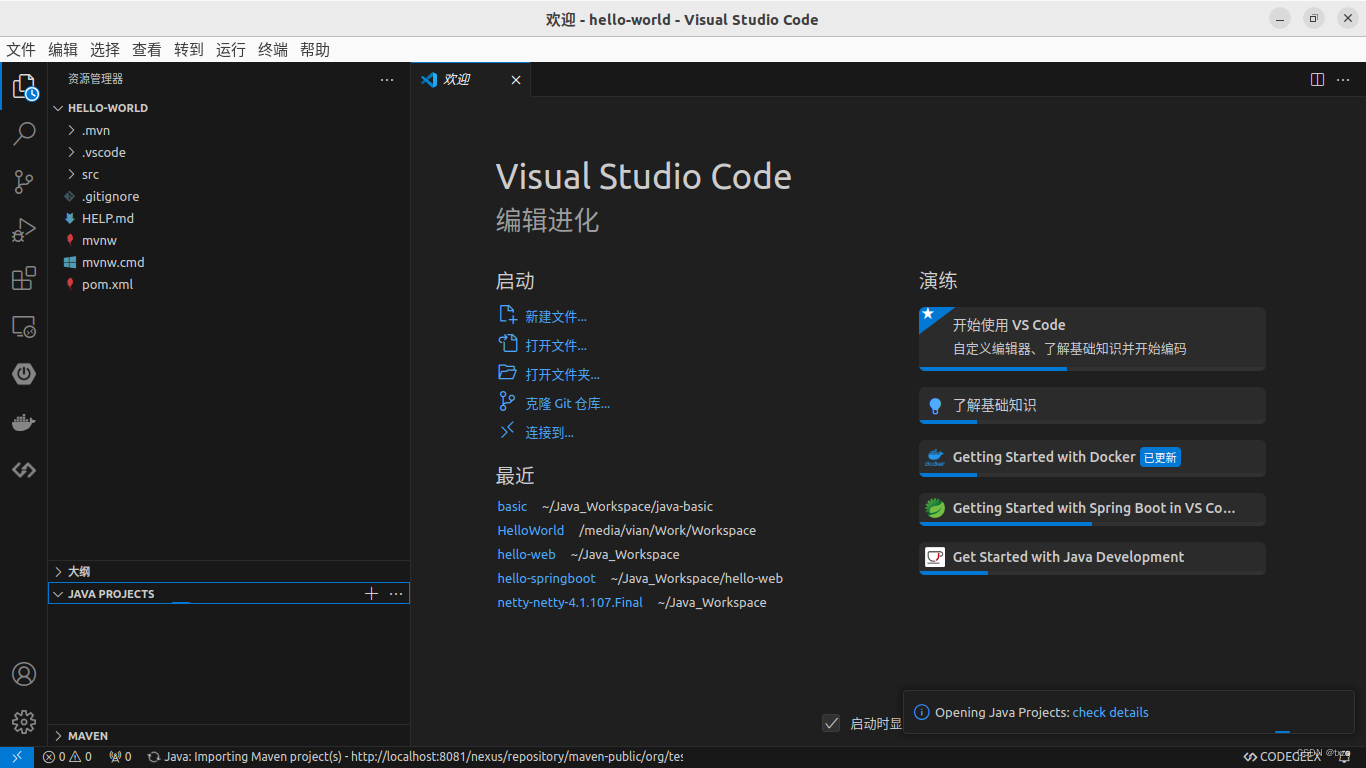
Task: Click the New File icon under 启动
Action: (x=508, y=315)
